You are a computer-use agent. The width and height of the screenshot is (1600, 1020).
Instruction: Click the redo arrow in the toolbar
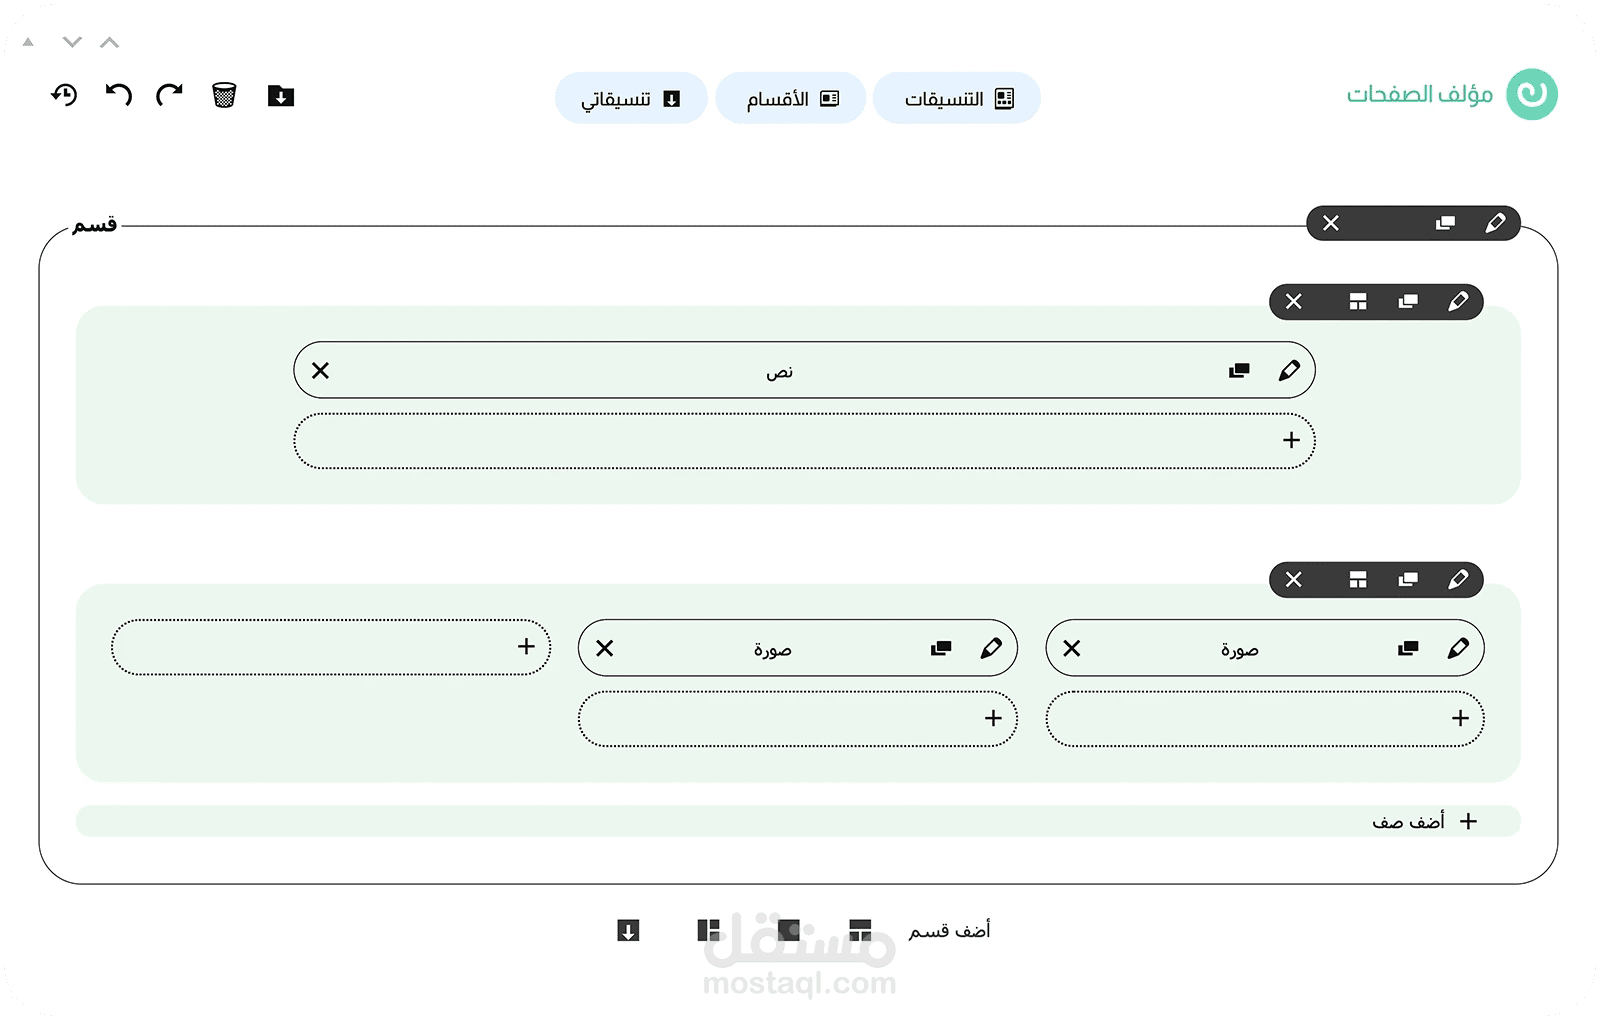pyautogui.click(x=170, y=95)
